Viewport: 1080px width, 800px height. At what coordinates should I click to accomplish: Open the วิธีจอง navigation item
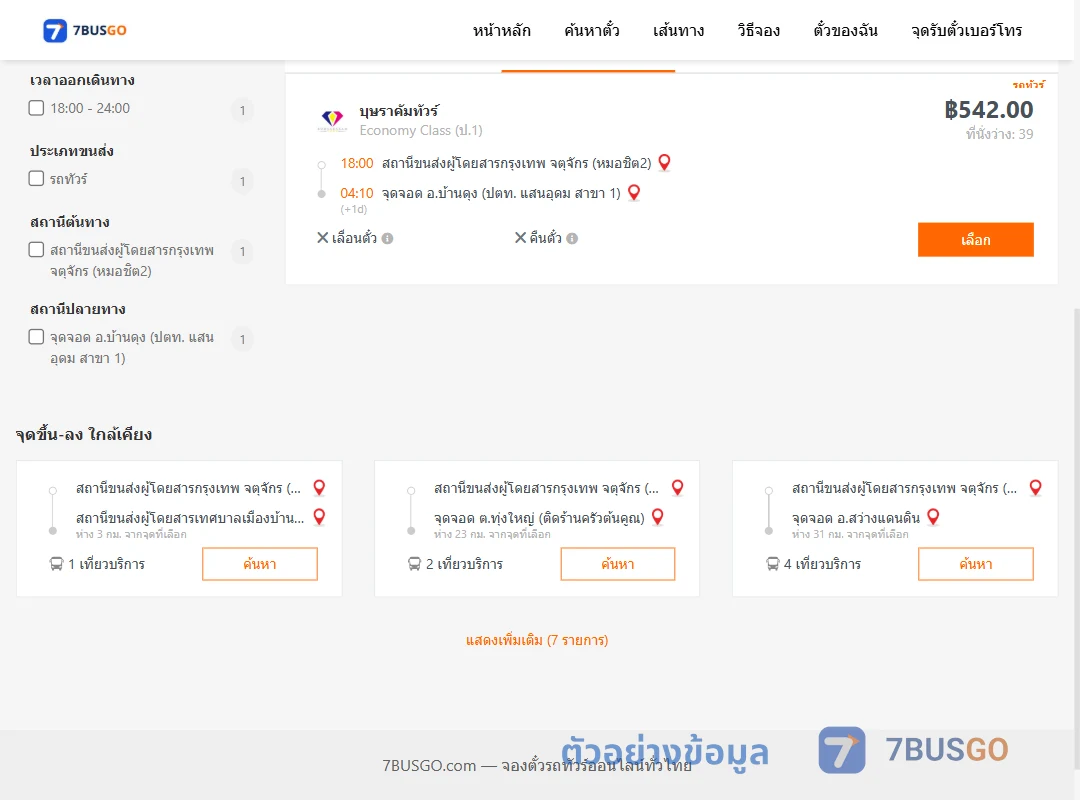758,31
